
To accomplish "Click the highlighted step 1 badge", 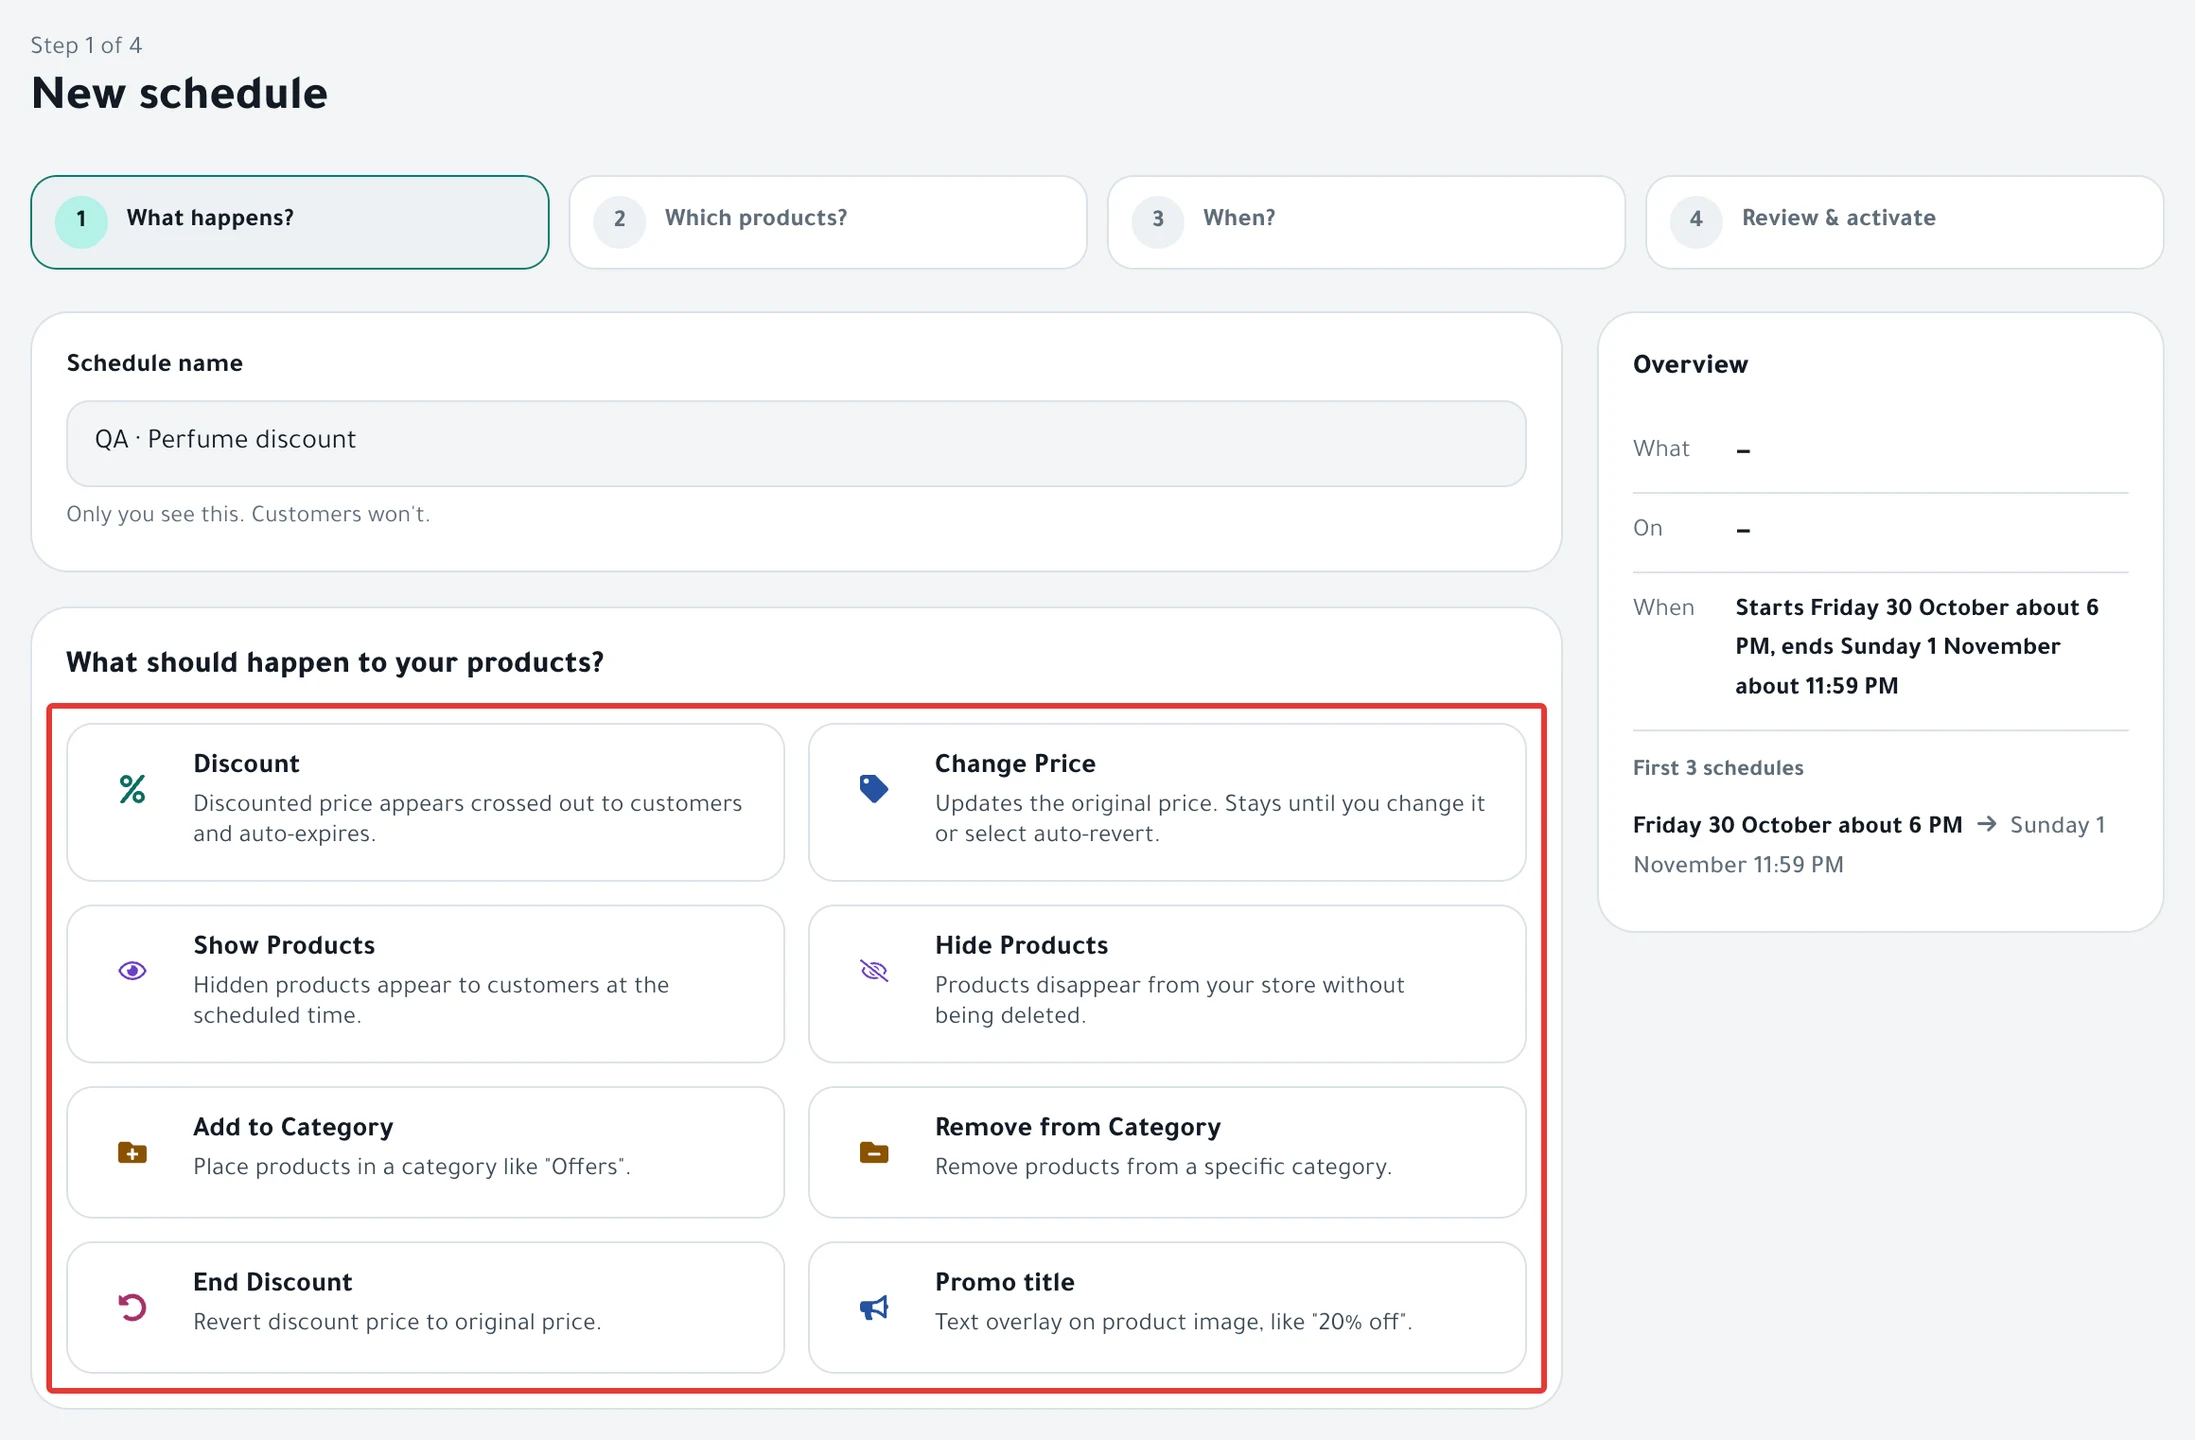I will [x=81, y=220].
